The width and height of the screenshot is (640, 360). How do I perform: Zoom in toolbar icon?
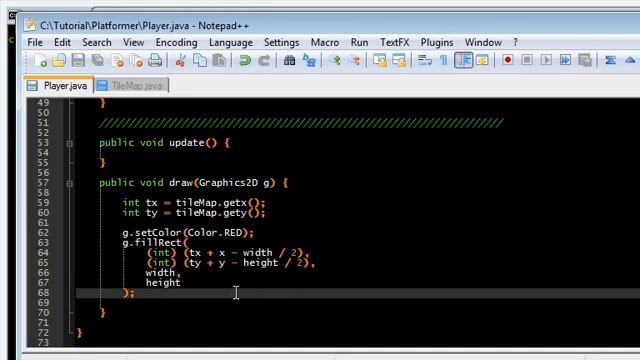pyautogui.click(x=336, y=61)
